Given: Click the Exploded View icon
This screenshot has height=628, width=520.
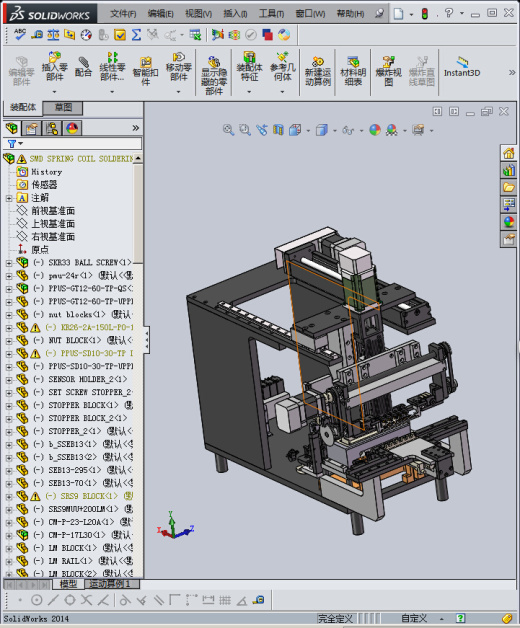Looking at the screenshot, I should click(388, 71).
